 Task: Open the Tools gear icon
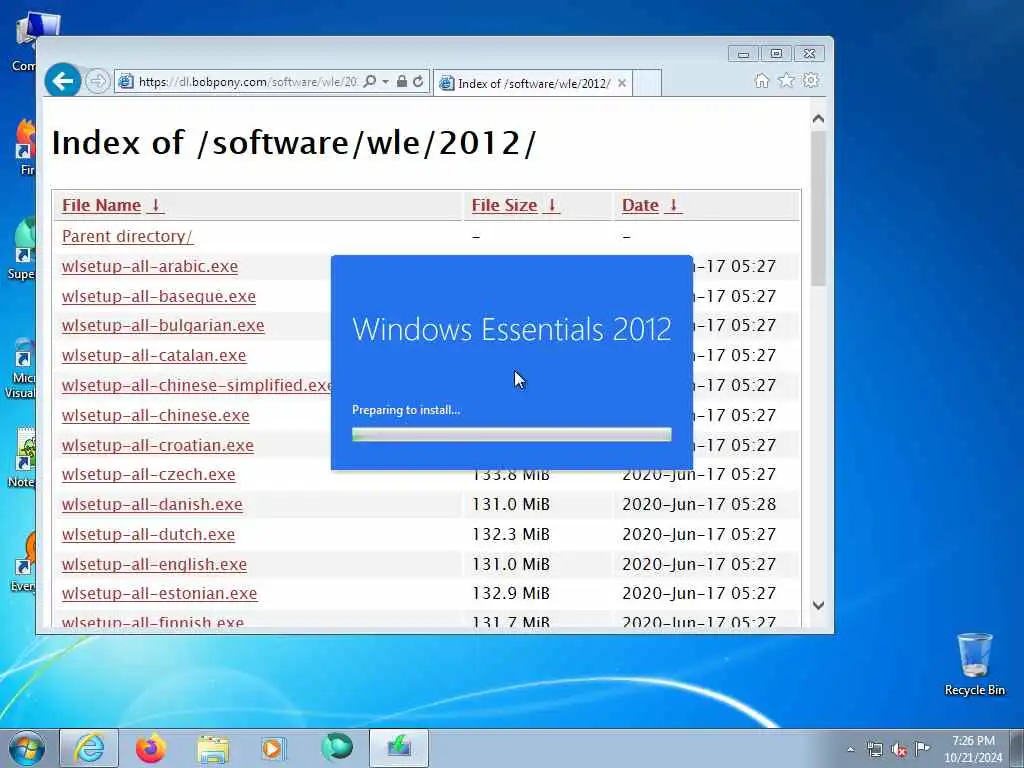[811, 80]
